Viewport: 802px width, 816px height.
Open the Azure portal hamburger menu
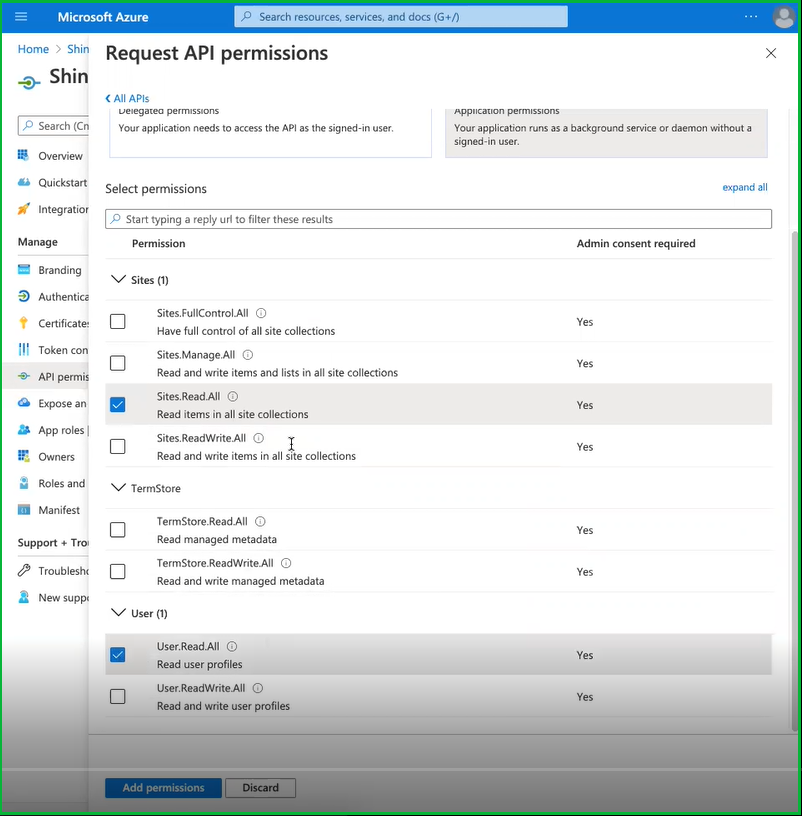click(x=22, y=17)
